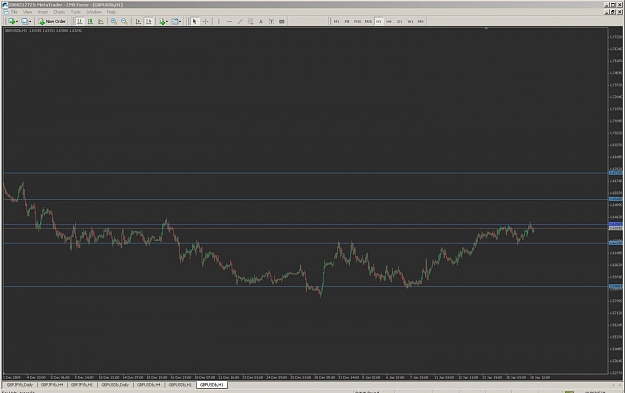Viewport: 625px width, 393px height.
Task: Open the New Chart dropdown
Action: (x=13, y=22)
